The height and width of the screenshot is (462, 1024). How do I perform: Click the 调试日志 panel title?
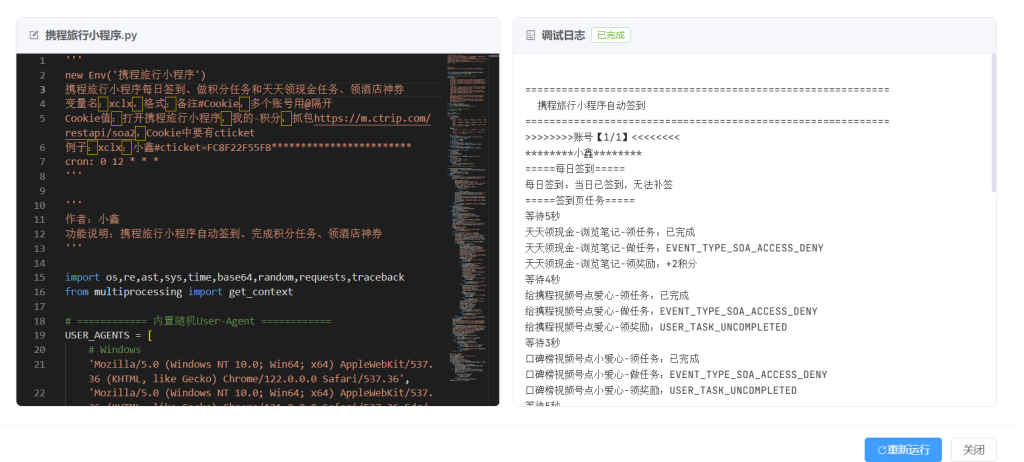click(x=563, y=35)
